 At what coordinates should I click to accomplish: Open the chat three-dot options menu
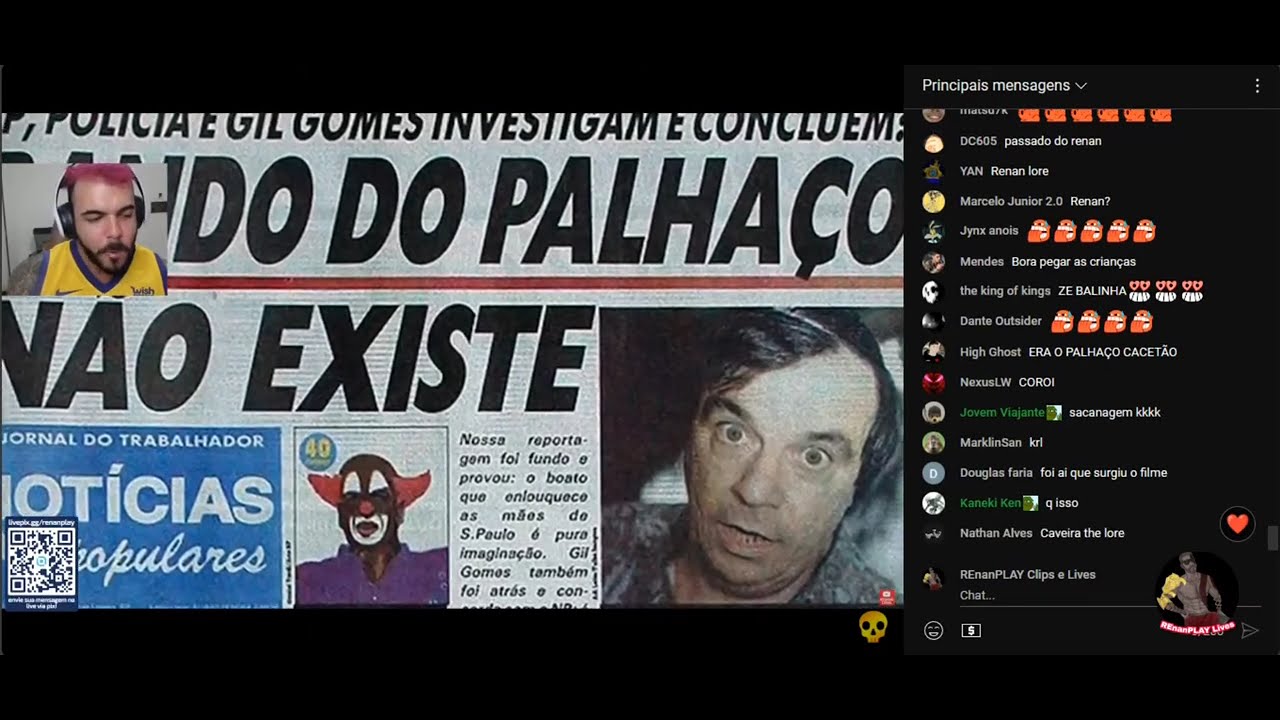click(x=1257, y=86)
